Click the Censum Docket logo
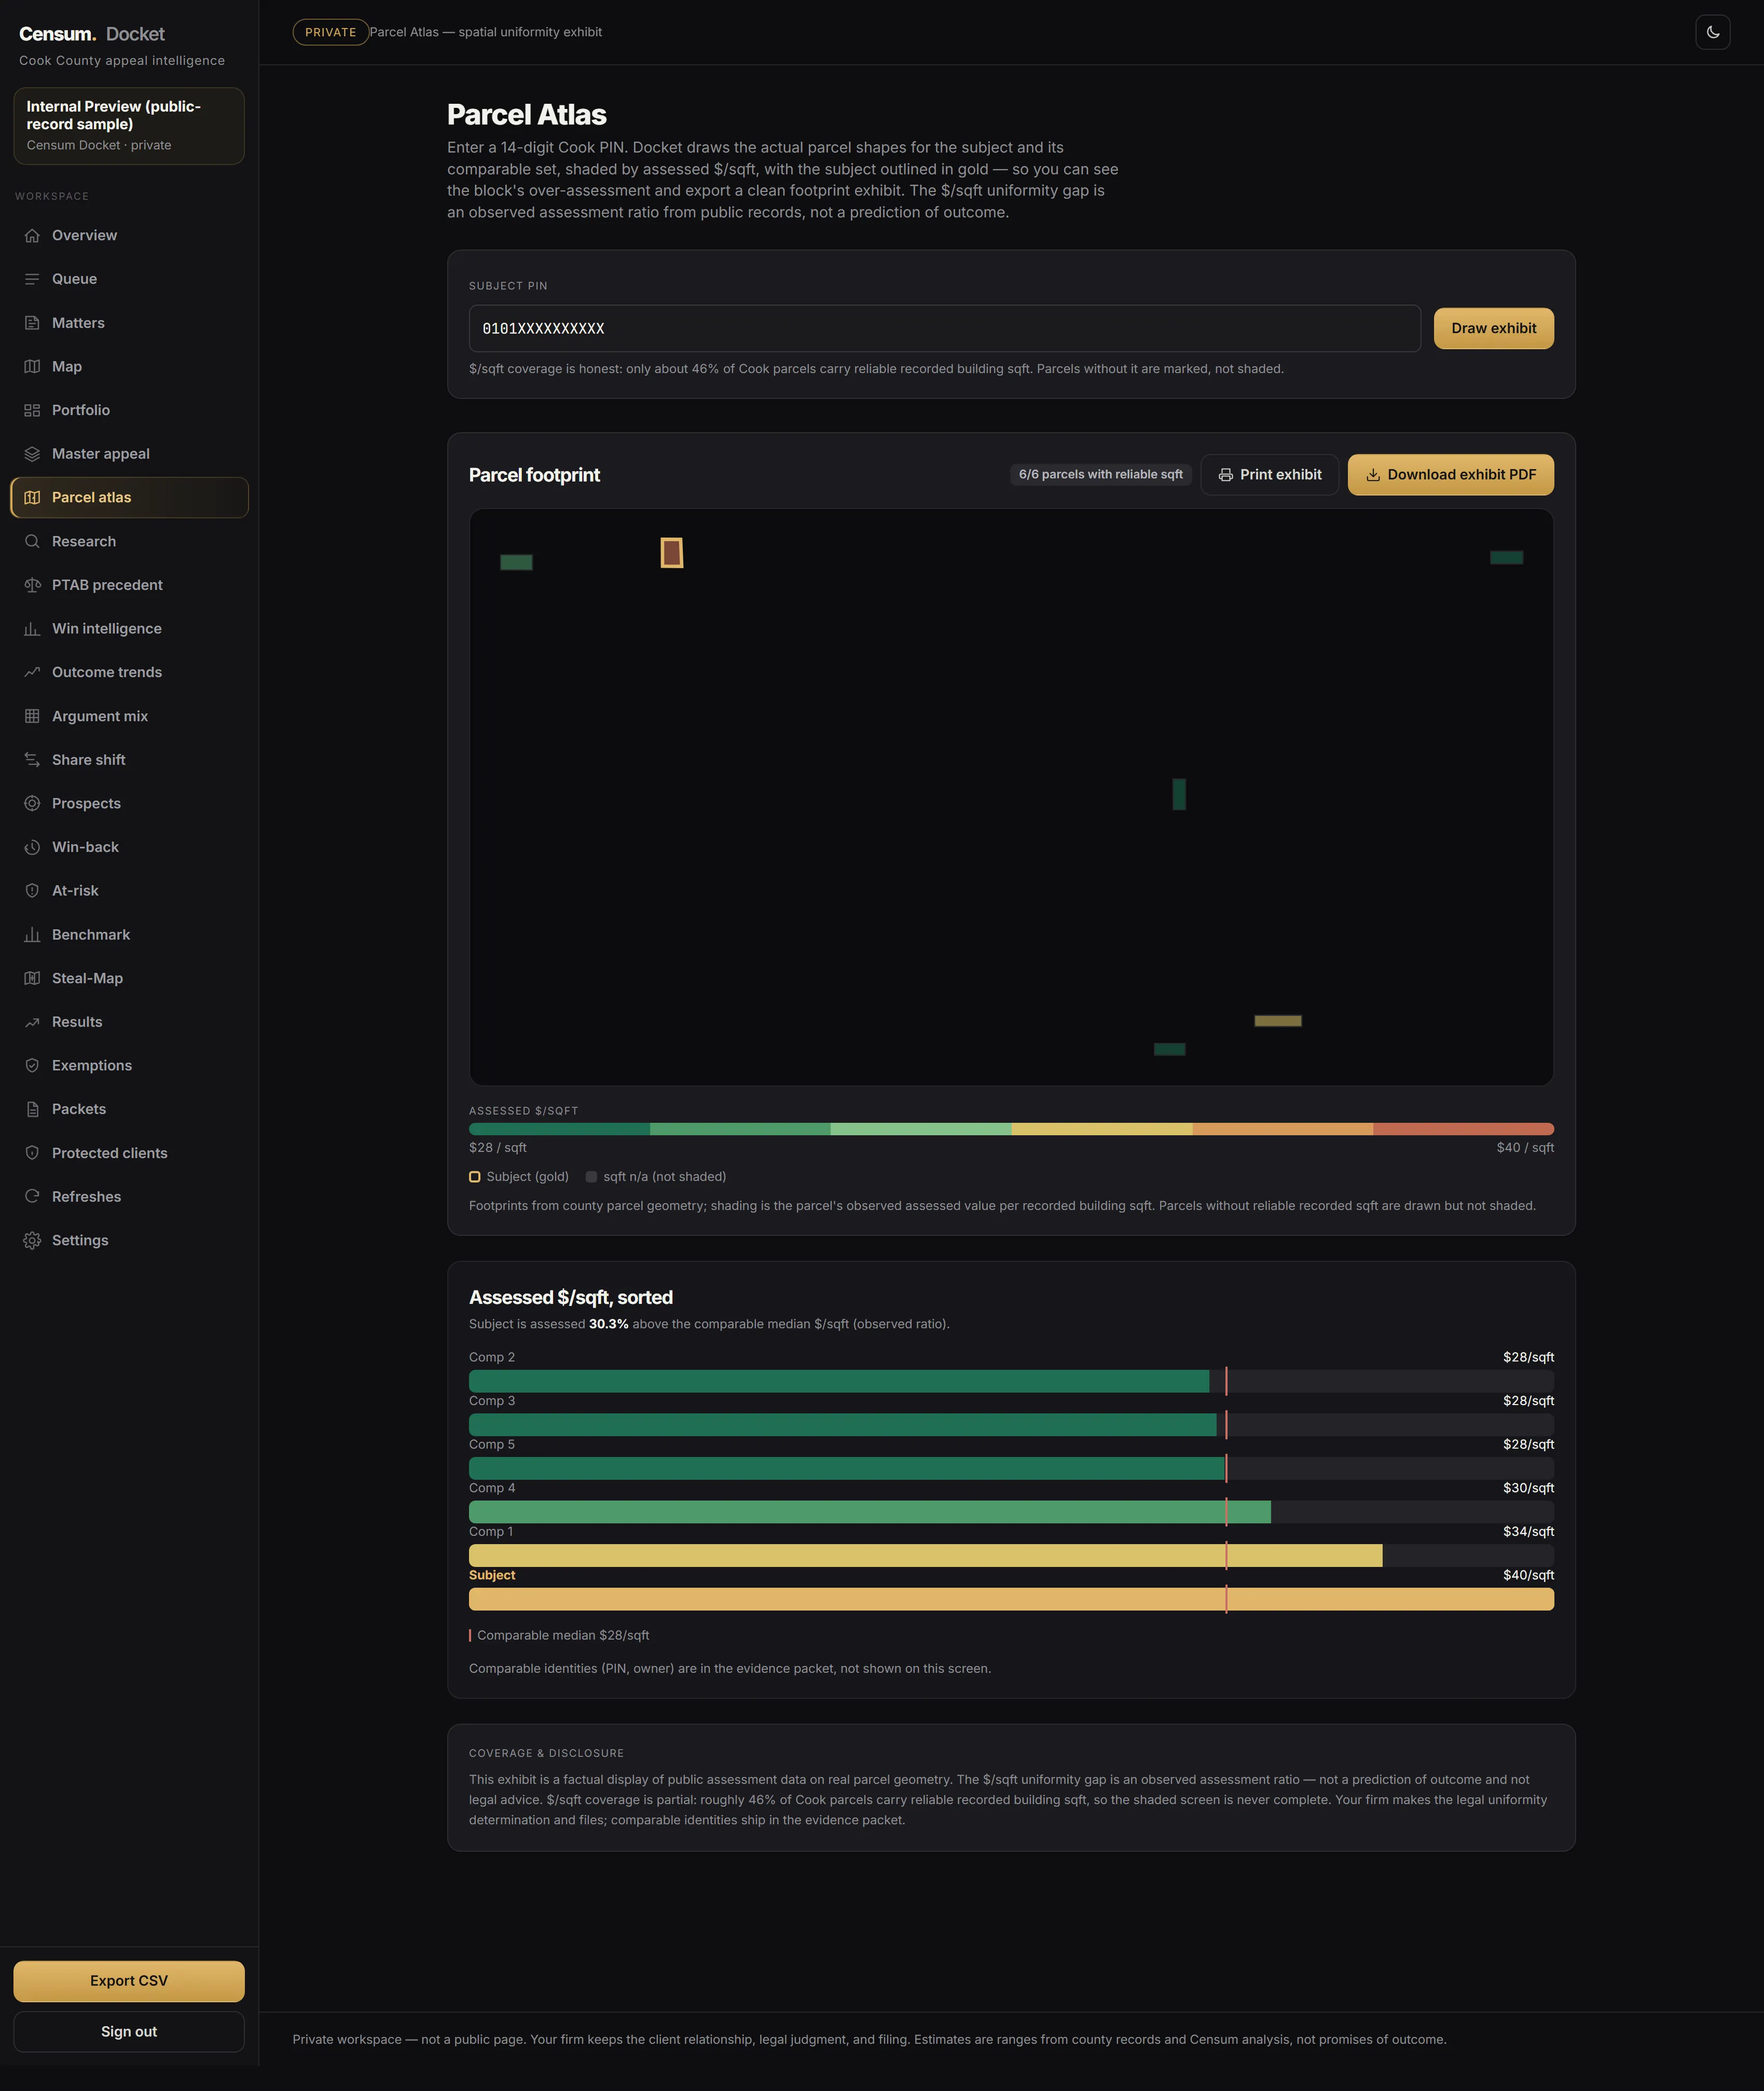 pyautogui.click(x=92, y=34)
